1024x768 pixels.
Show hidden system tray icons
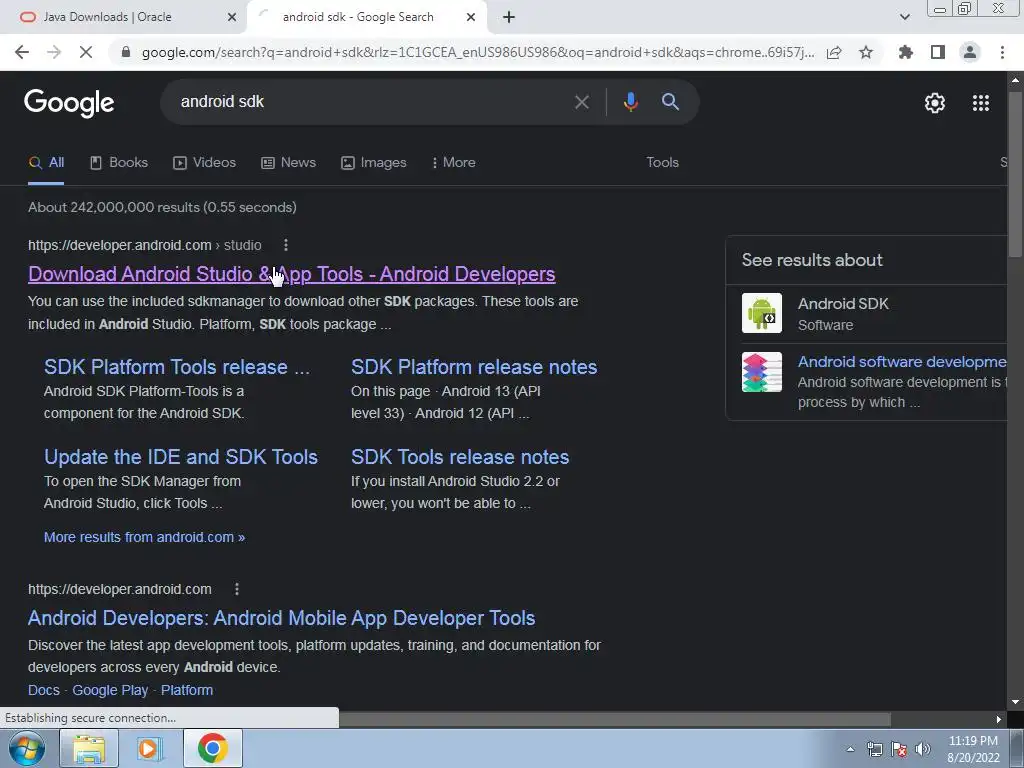pos(850,749)
